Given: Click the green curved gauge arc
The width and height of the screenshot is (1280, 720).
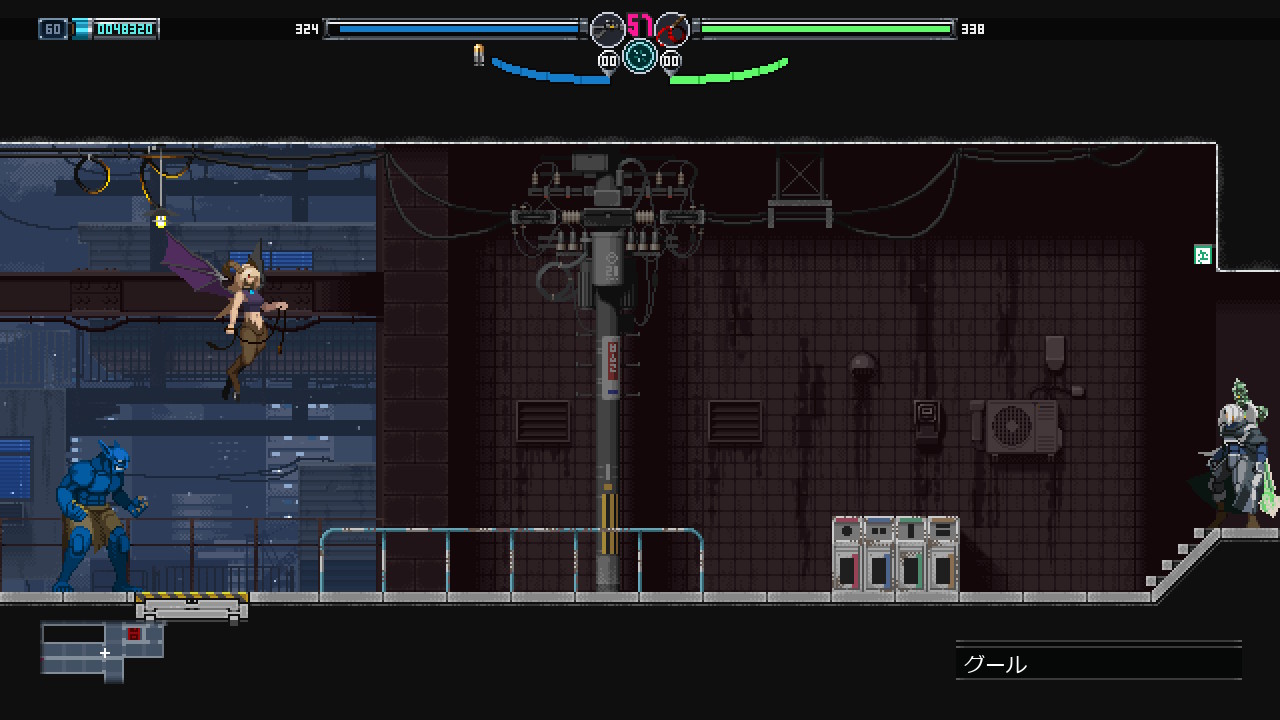Looking at the screenshot, I should 730,73.
